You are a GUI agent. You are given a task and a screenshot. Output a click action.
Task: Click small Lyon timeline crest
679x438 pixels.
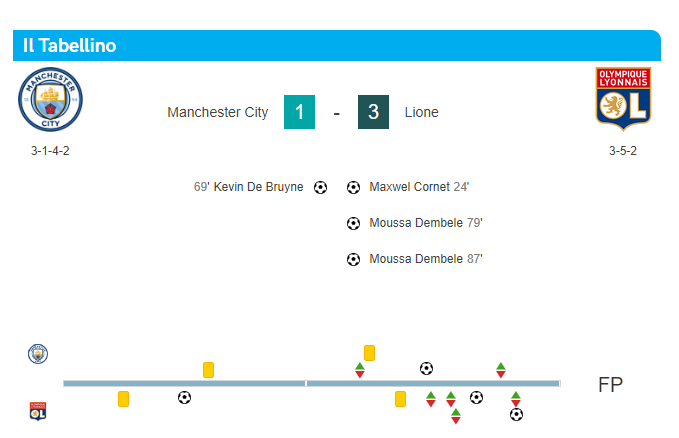pos(38,411)
